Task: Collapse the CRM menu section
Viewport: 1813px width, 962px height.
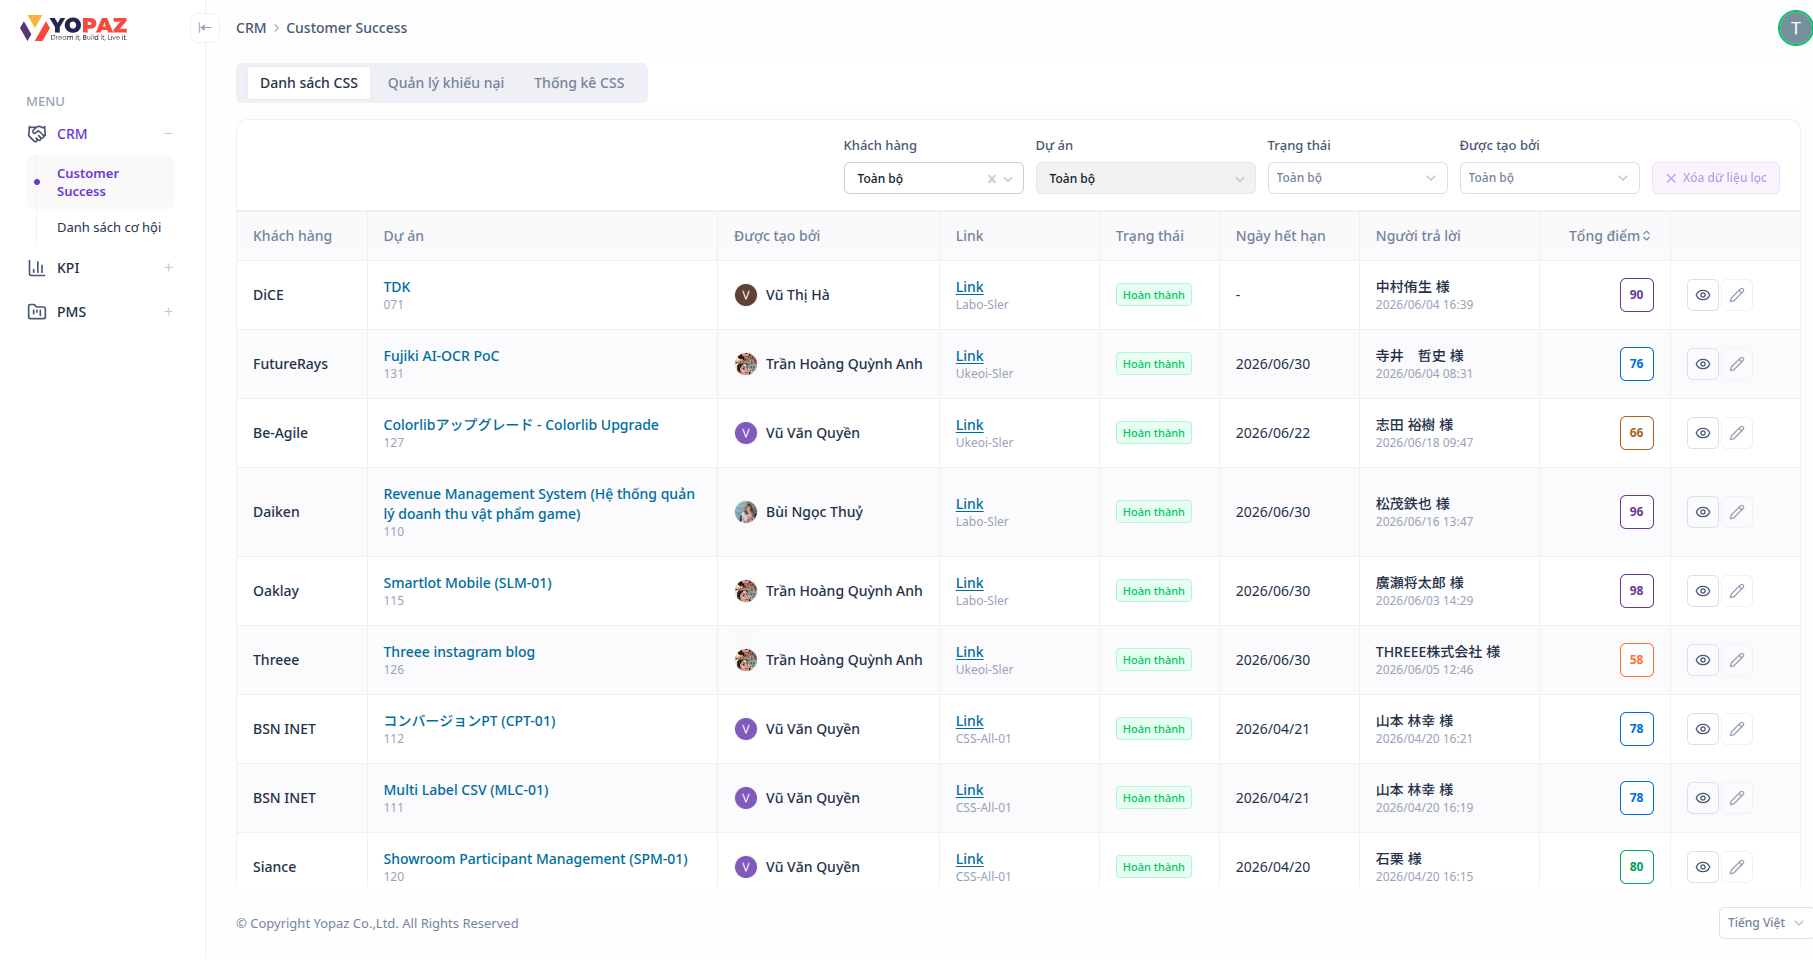Action: [x=168, y=134]
